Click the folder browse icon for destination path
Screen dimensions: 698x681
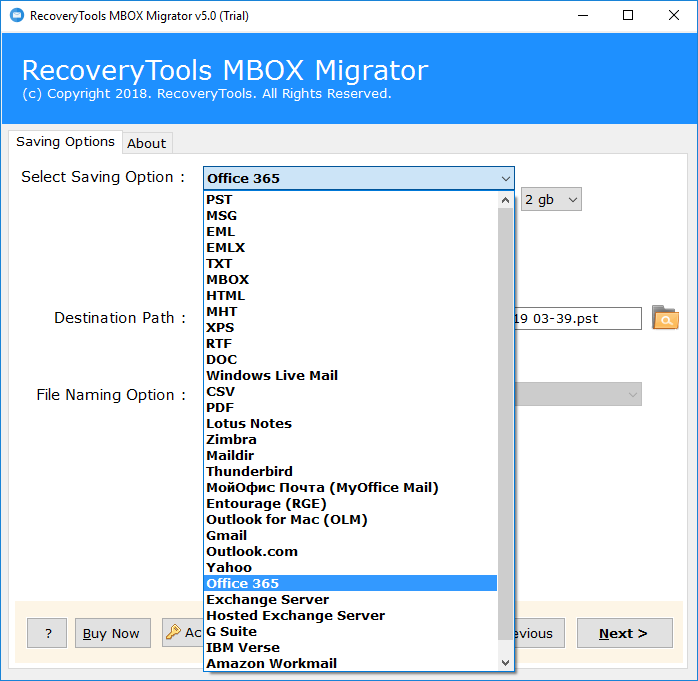click(665, 318)
